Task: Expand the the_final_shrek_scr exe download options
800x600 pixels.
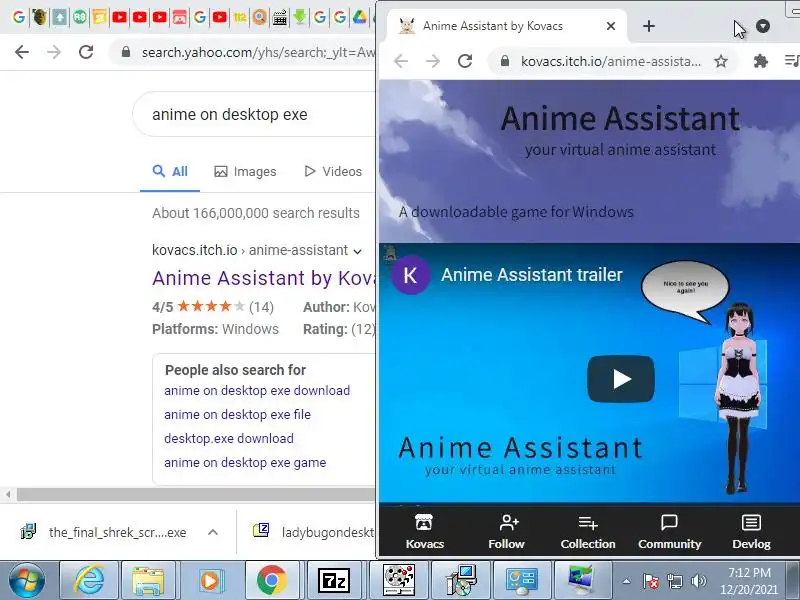Action: (213, 532)
